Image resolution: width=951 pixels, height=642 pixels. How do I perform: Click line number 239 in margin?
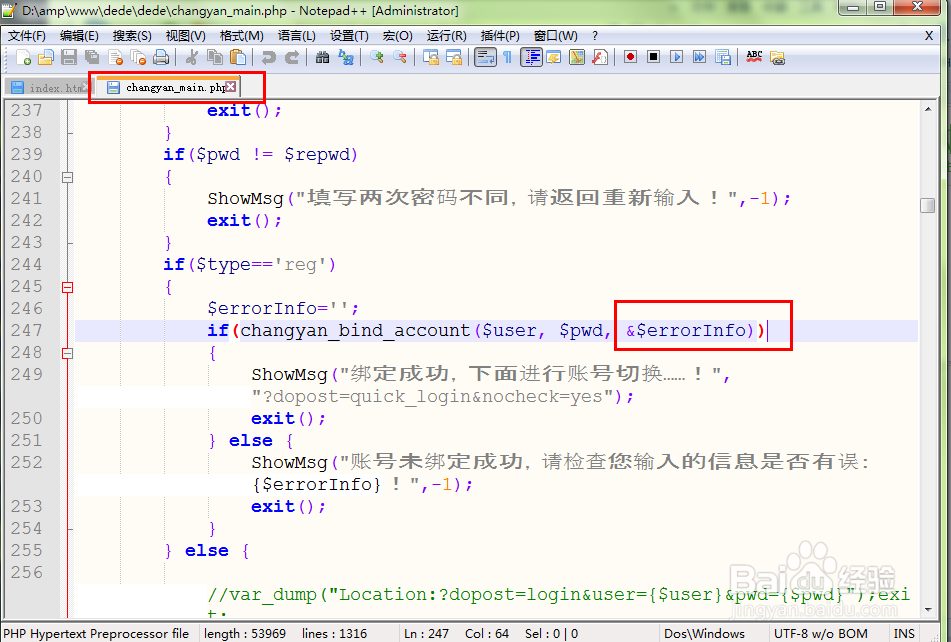pyautogui.click(x=27, y=154)
